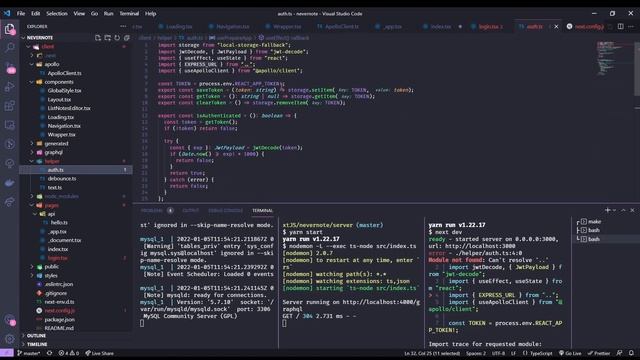Open the Search view in activity bar
The width and height of the screenshot is (640, 360).
click(x=9, y=48)
